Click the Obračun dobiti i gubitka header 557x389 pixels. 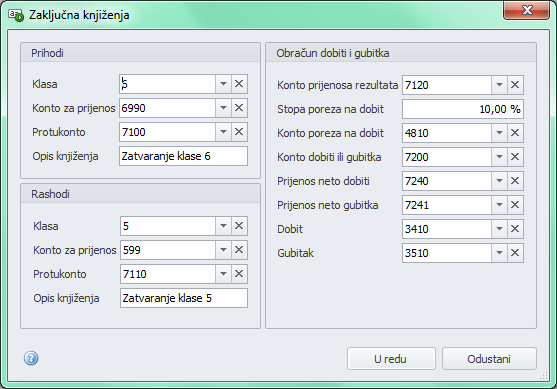401,53
